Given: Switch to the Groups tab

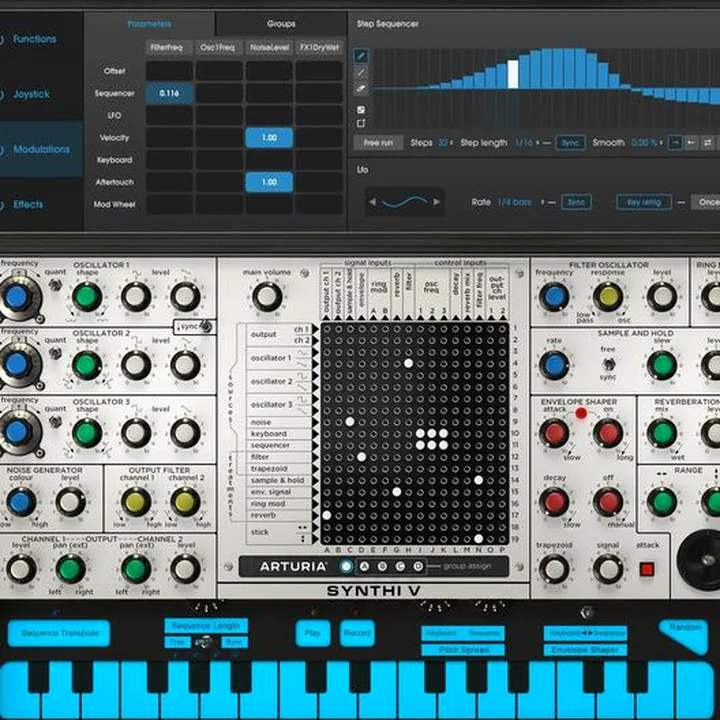Looking at the screenshot, I should pos(281,23).
